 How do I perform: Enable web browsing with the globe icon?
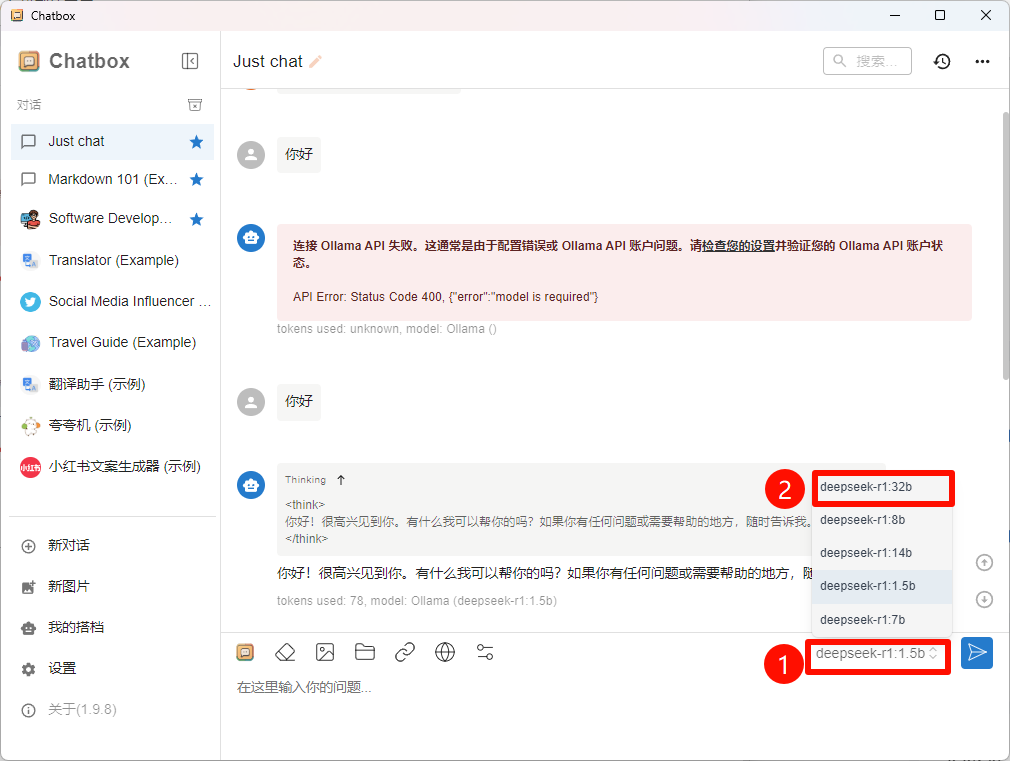click(x=445, y=652)
